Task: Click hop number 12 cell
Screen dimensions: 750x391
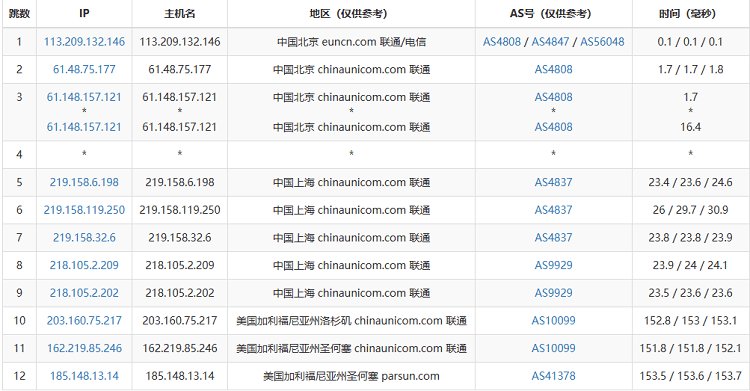Action: click(x=19, y=376)
